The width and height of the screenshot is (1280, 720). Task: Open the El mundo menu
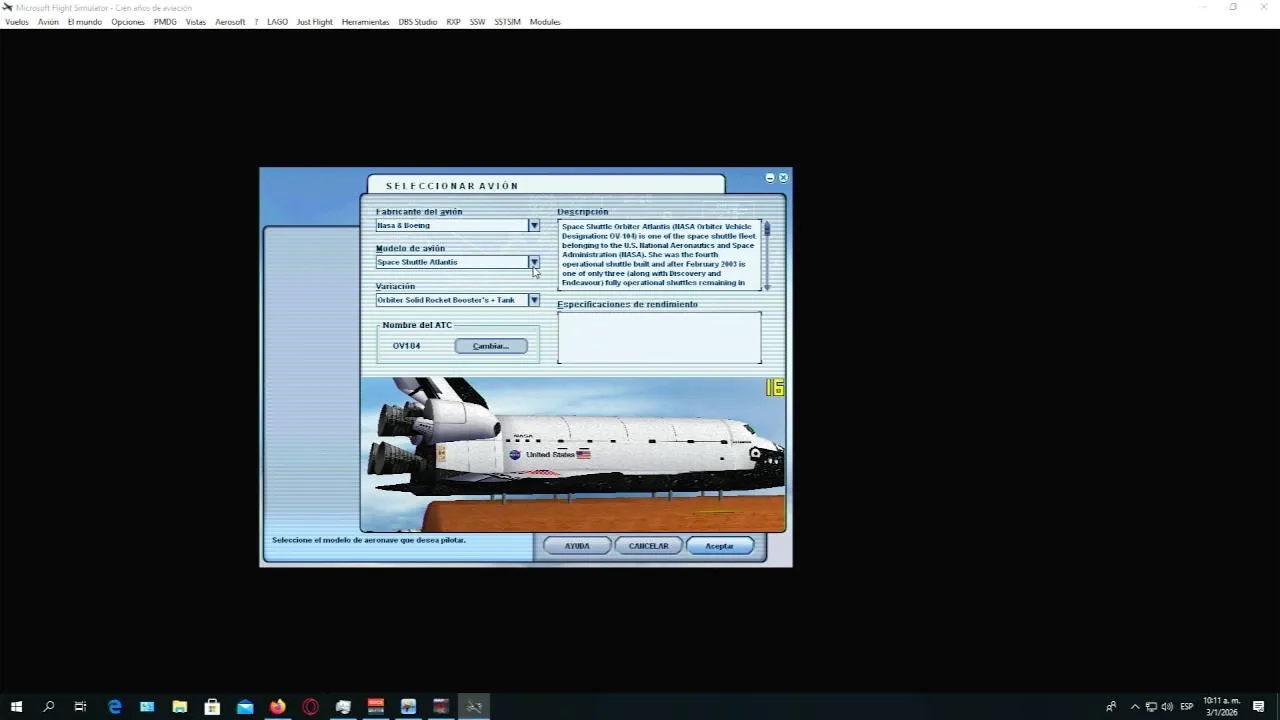pos(85,22)
